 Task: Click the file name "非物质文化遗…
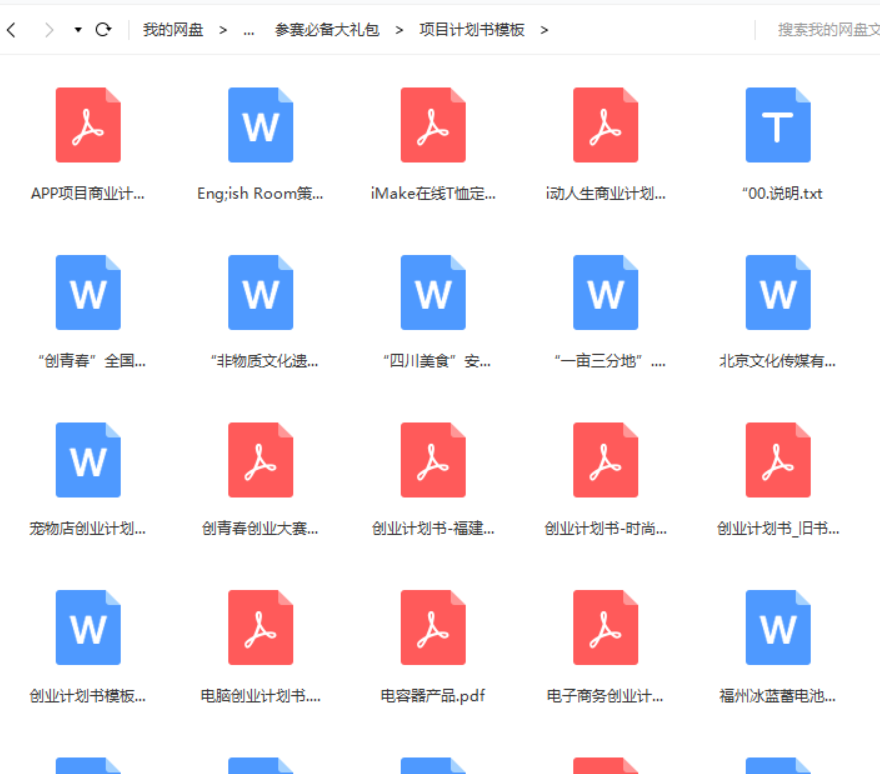264,361
